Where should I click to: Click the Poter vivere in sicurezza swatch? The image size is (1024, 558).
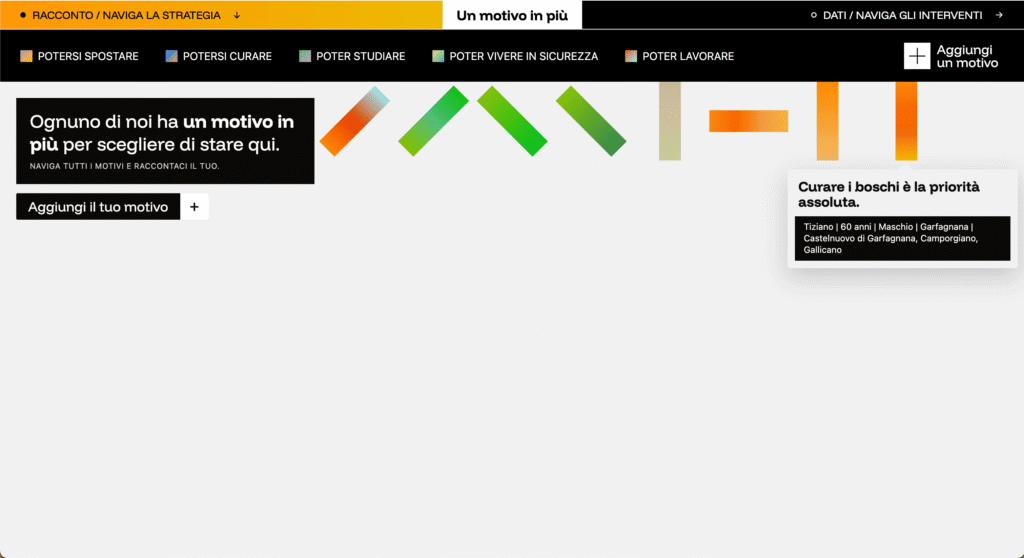coord(438,56)
